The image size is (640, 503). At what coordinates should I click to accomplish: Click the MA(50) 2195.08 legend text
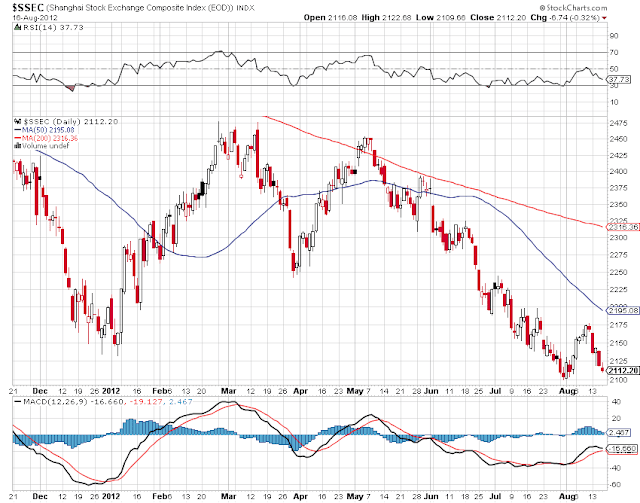(49, 130)
